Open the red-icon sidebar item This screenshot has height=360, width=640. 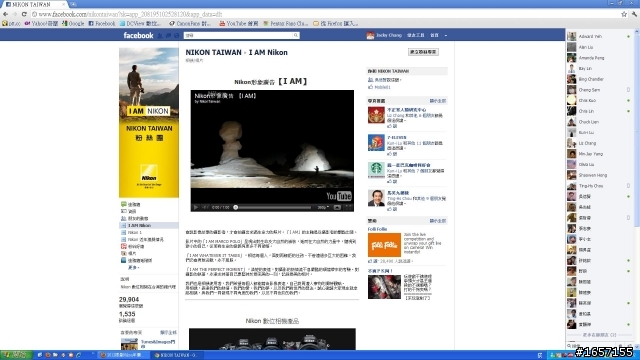coord(133,247)
